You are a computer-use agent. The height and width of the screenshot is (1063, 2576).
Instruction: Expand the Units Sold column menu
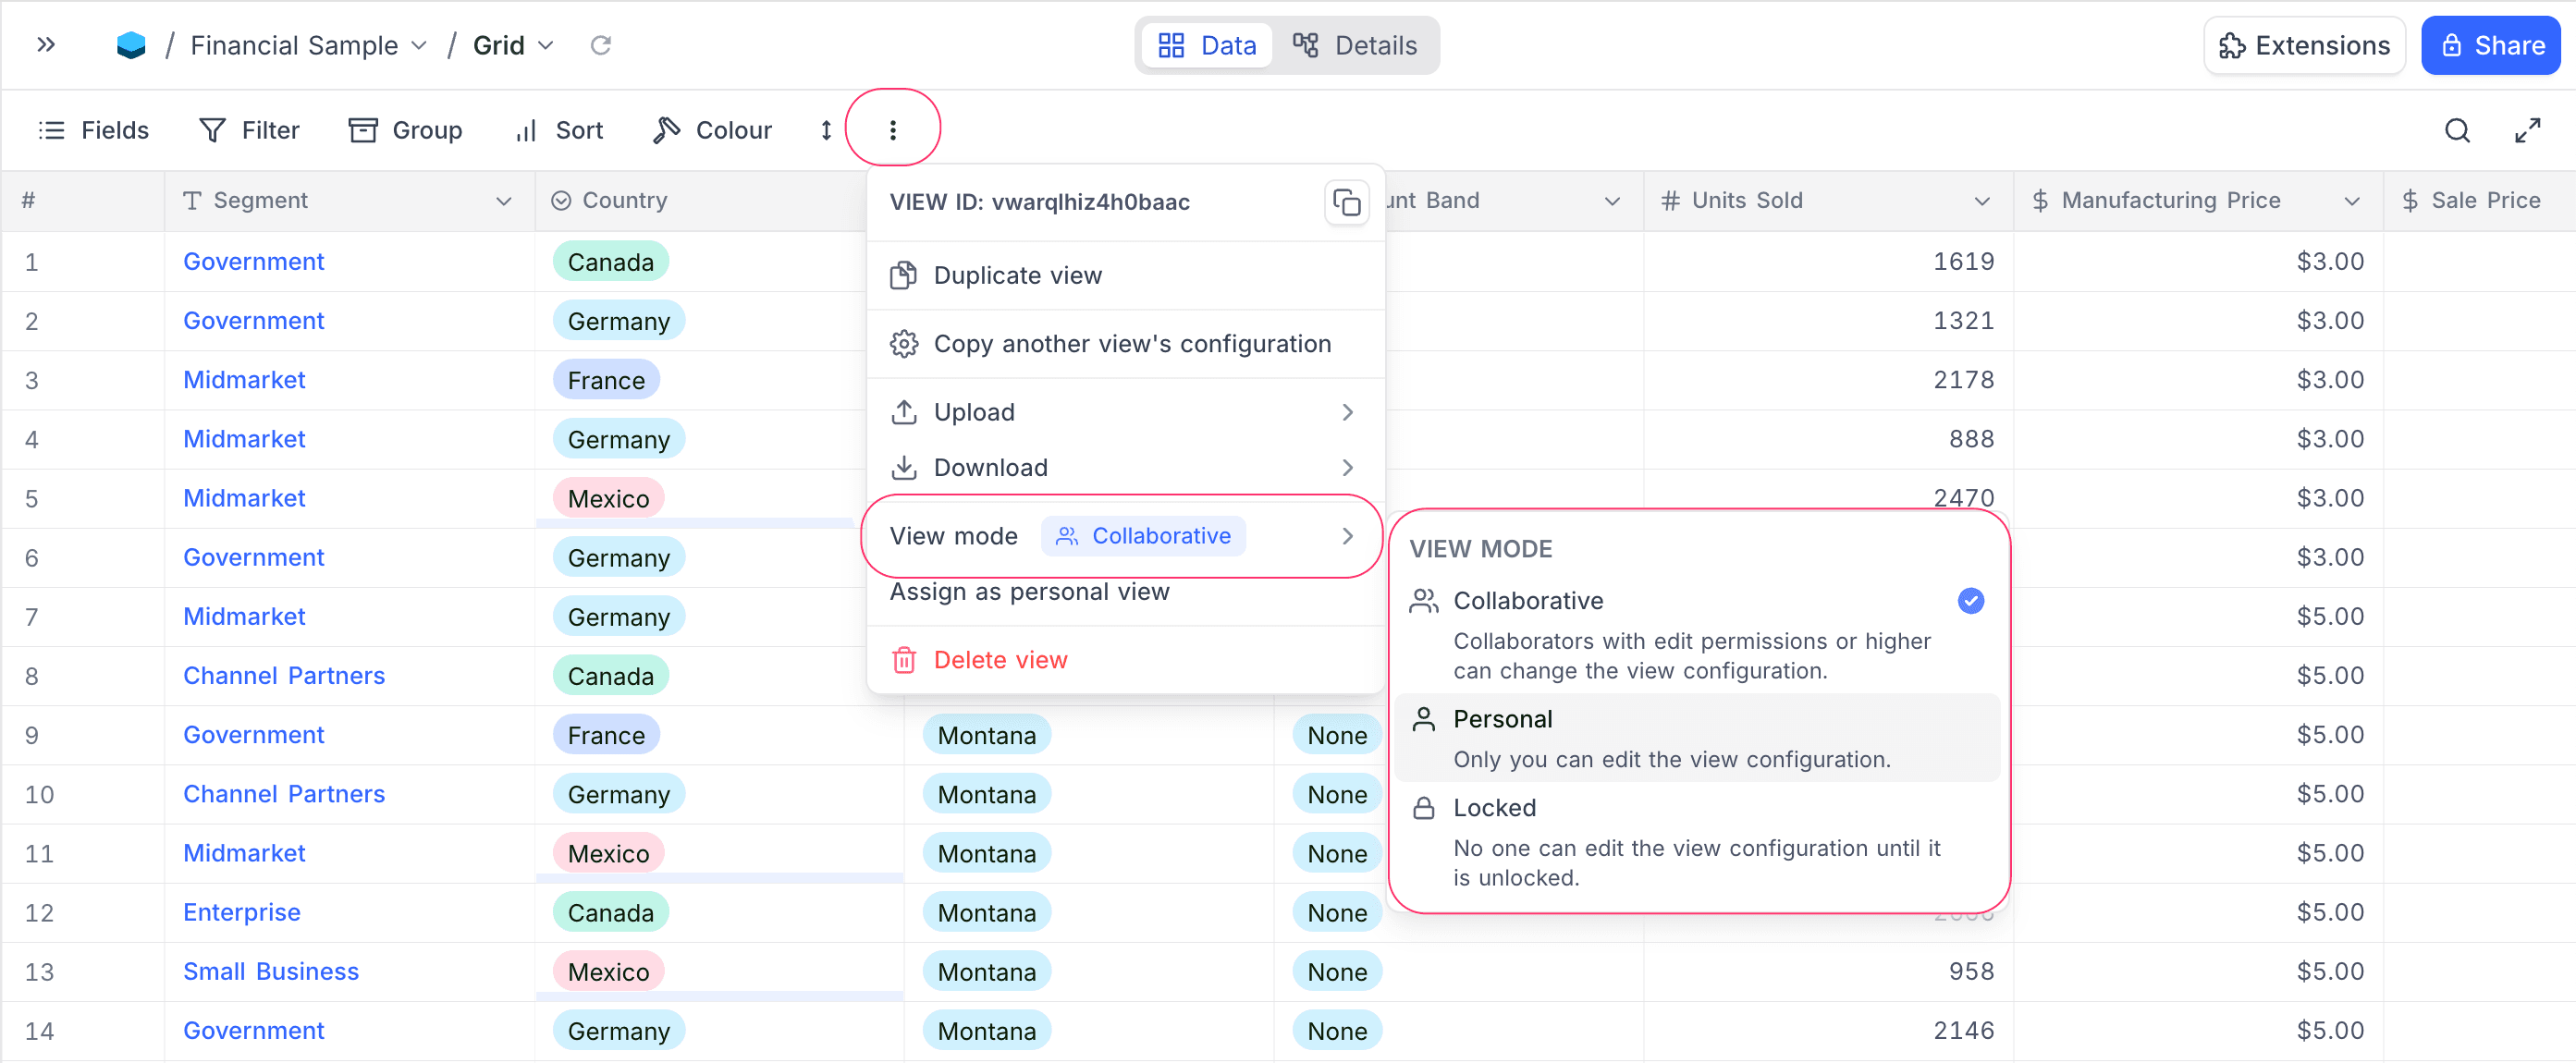click(1981, 201)
